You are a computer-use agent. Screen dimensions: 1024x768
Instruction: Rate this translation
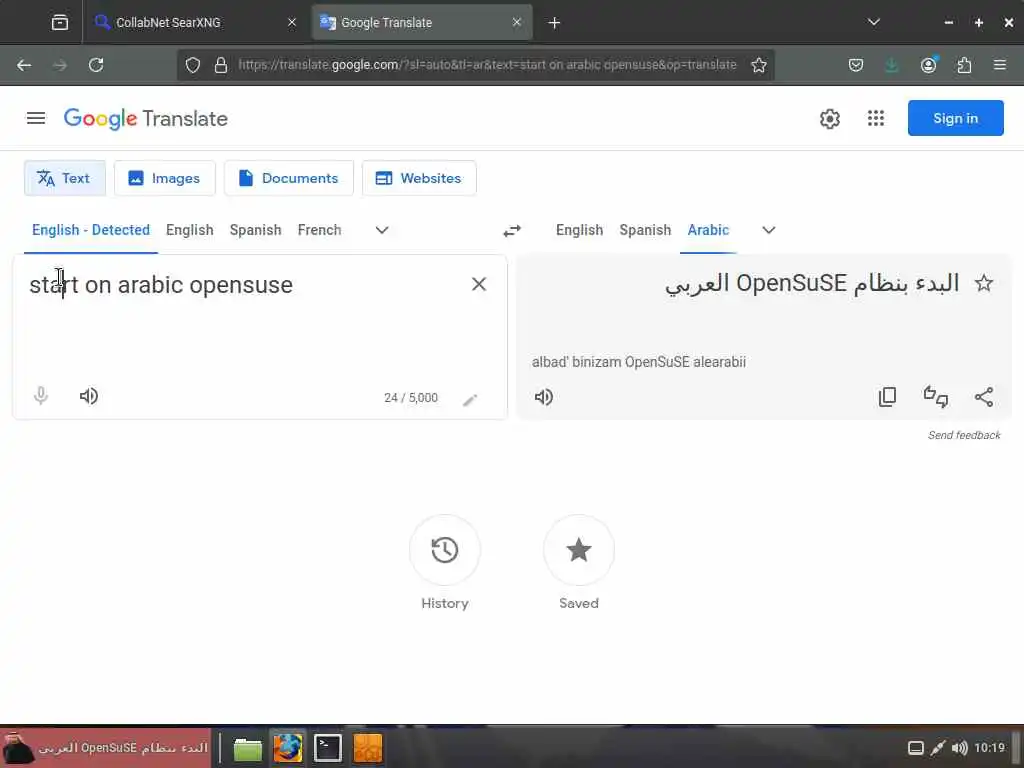936,397
